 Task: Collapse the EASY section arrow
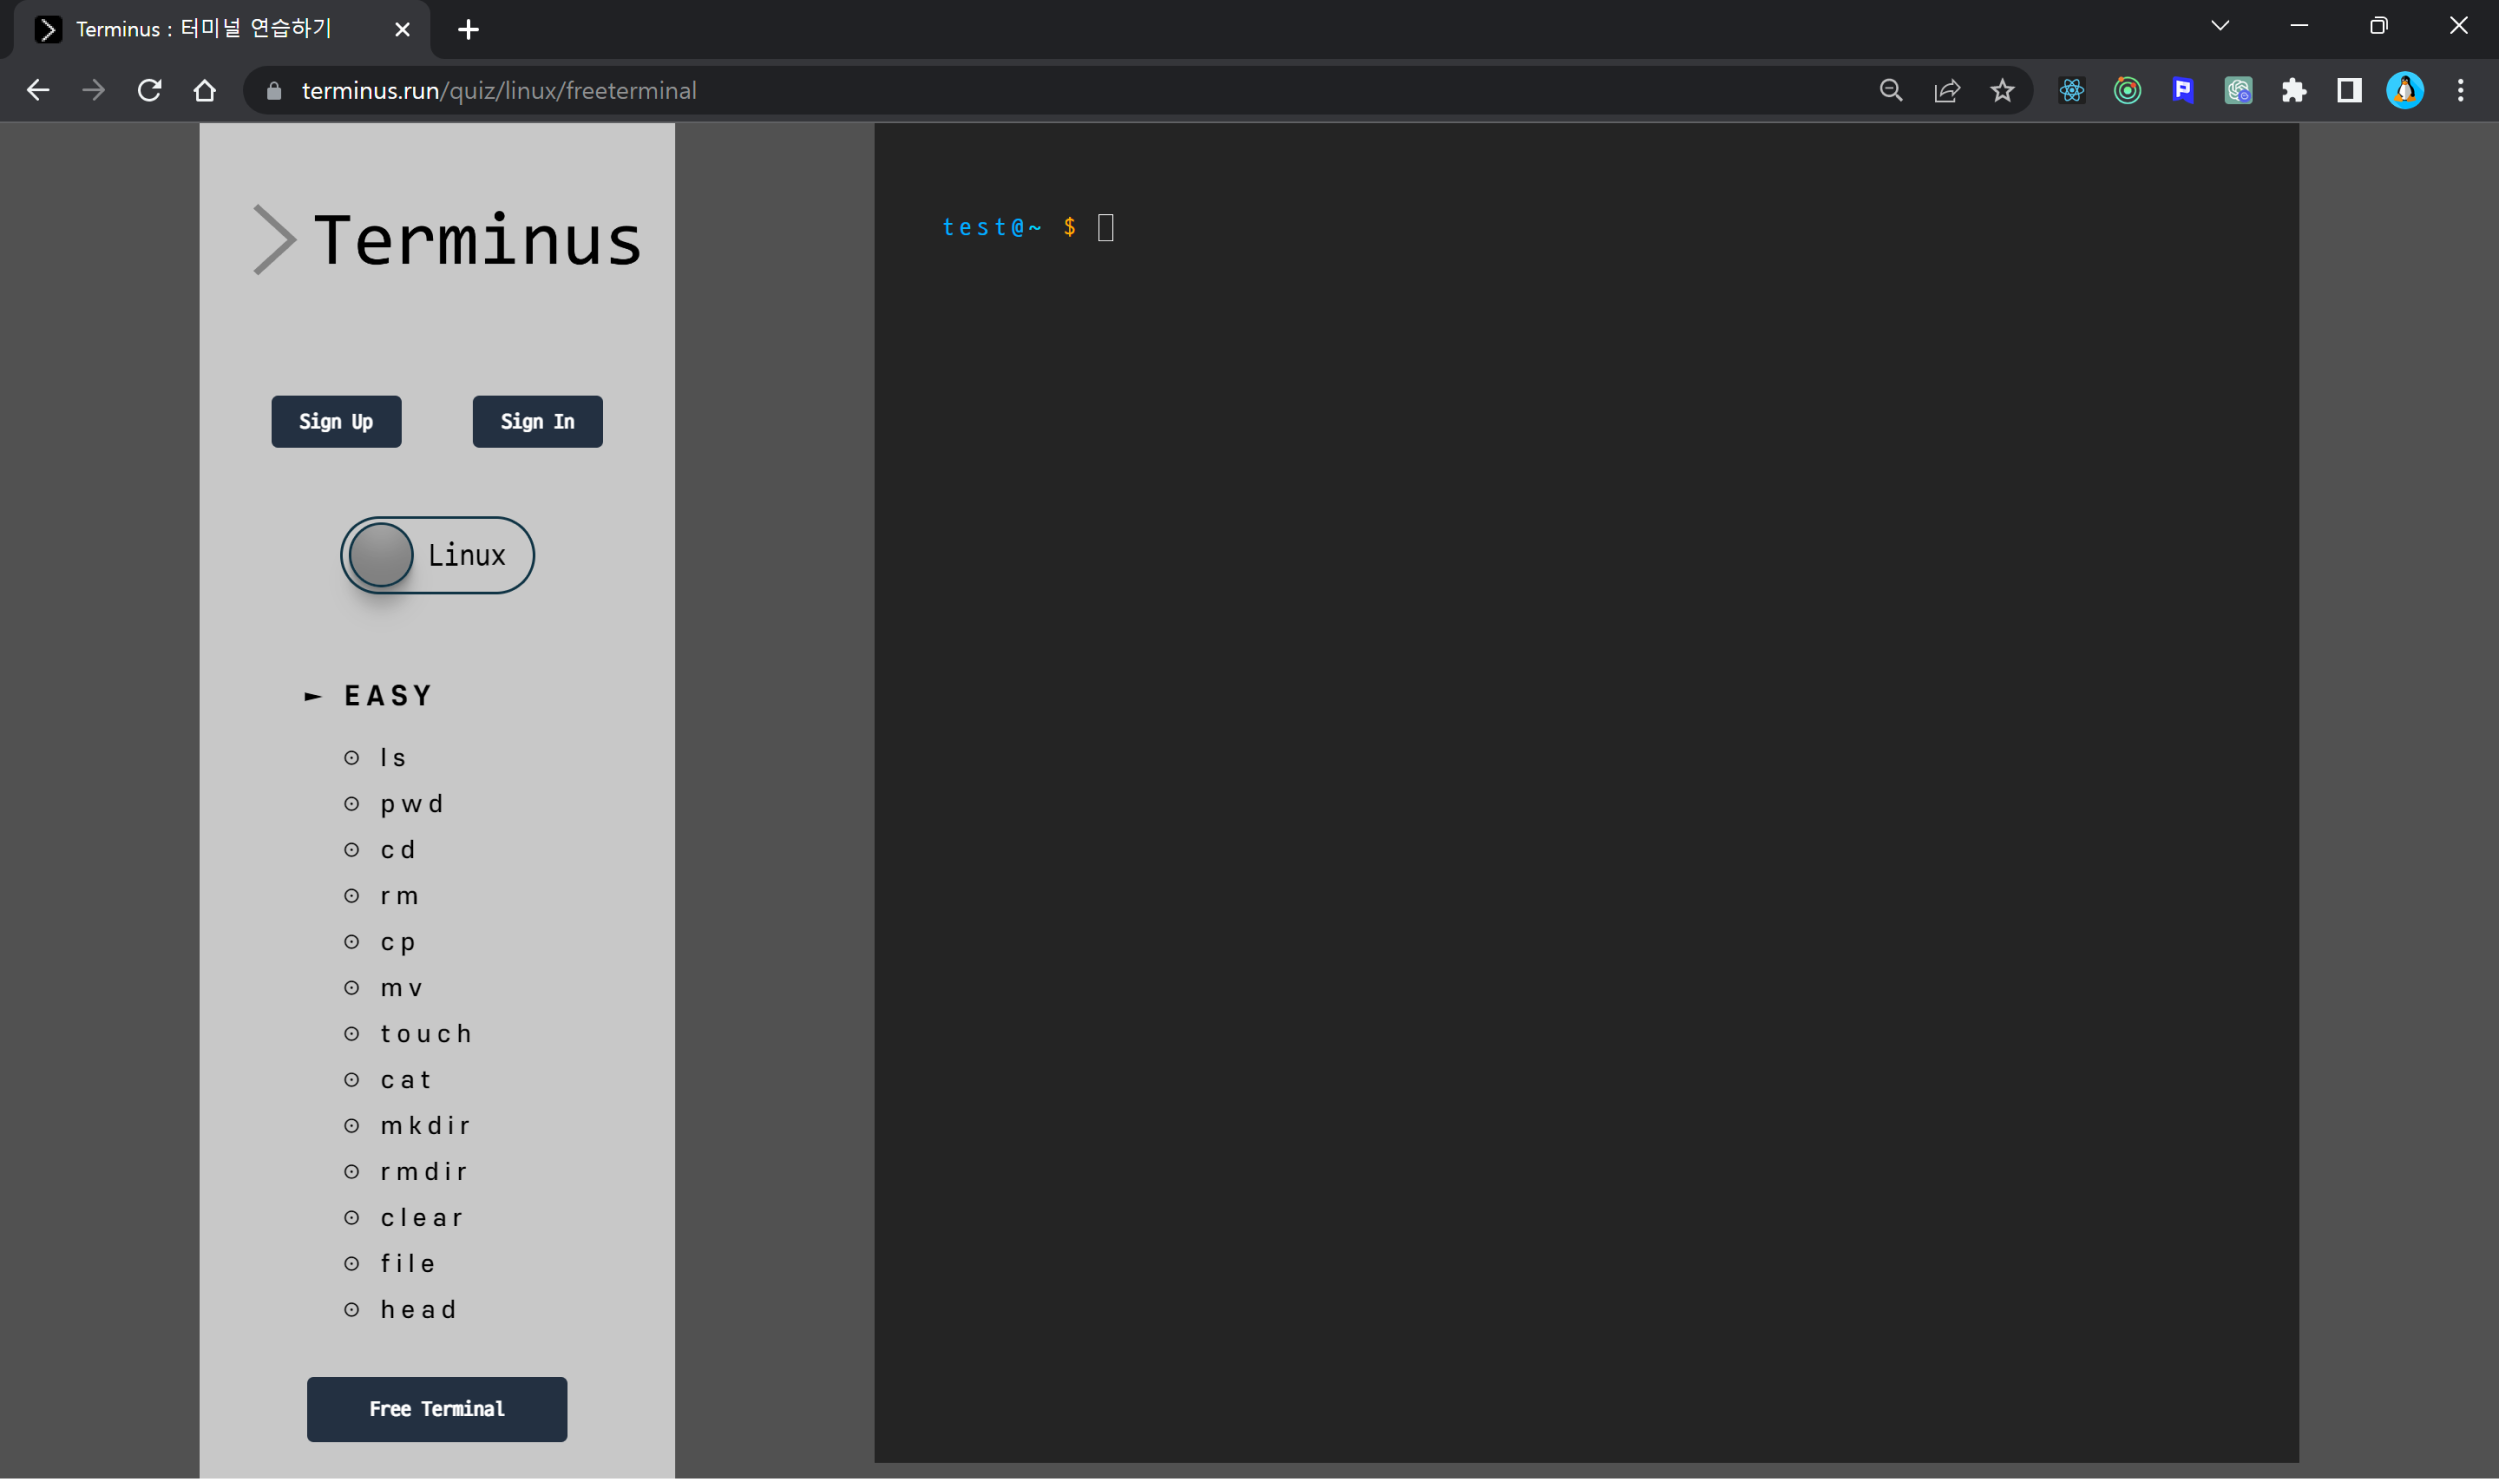pyautogui.click(x=313, y=696)
